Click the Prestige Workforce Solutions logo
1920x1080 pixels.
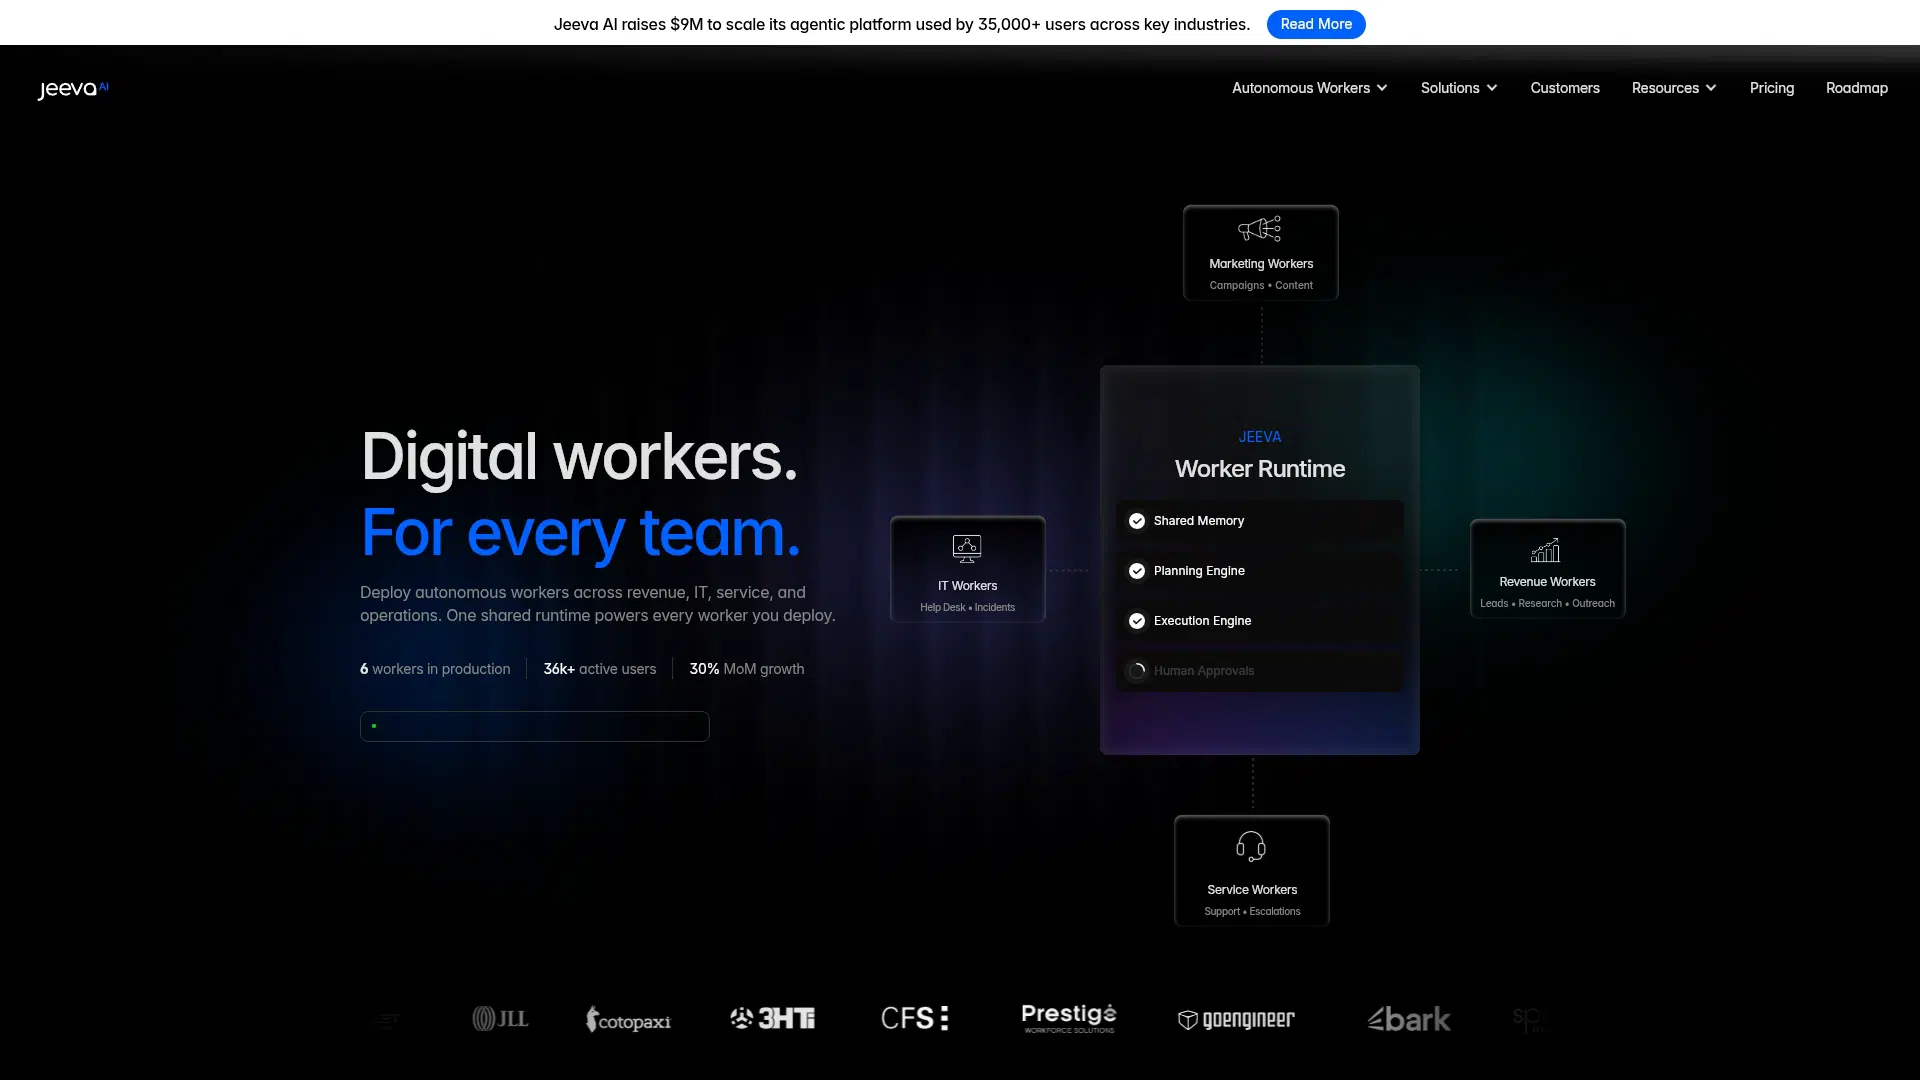(x=1069, y=1018)
